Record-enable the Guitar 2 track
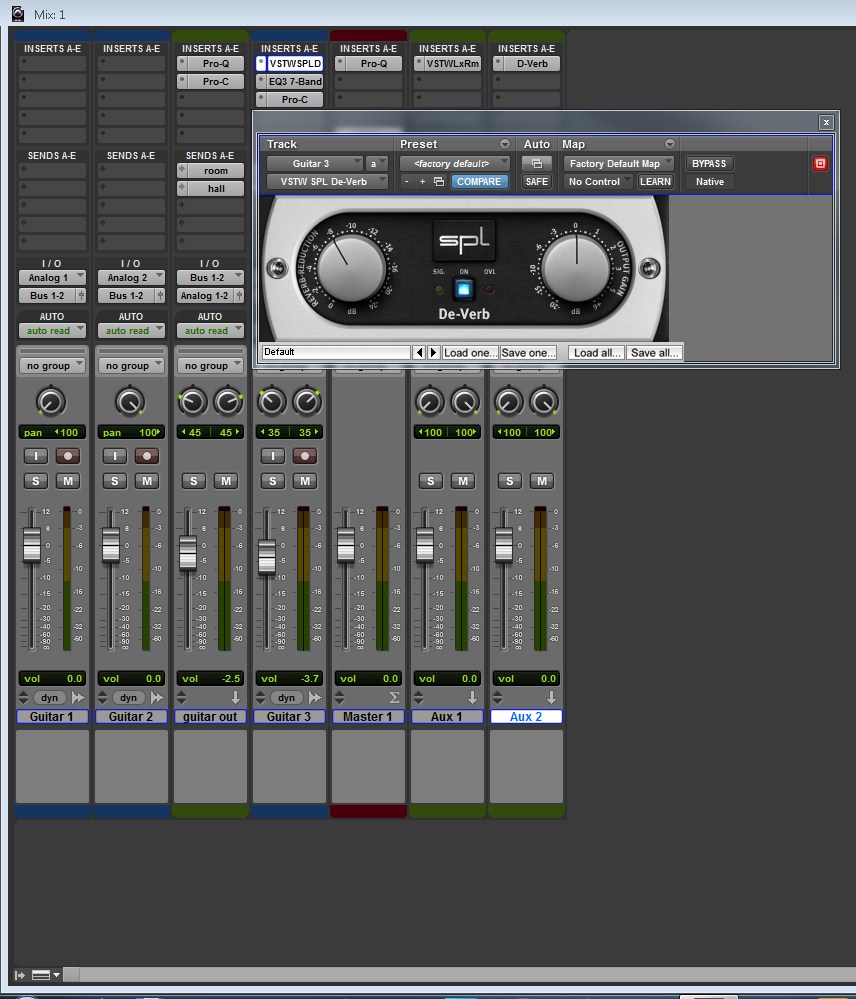 click(146, 456)
